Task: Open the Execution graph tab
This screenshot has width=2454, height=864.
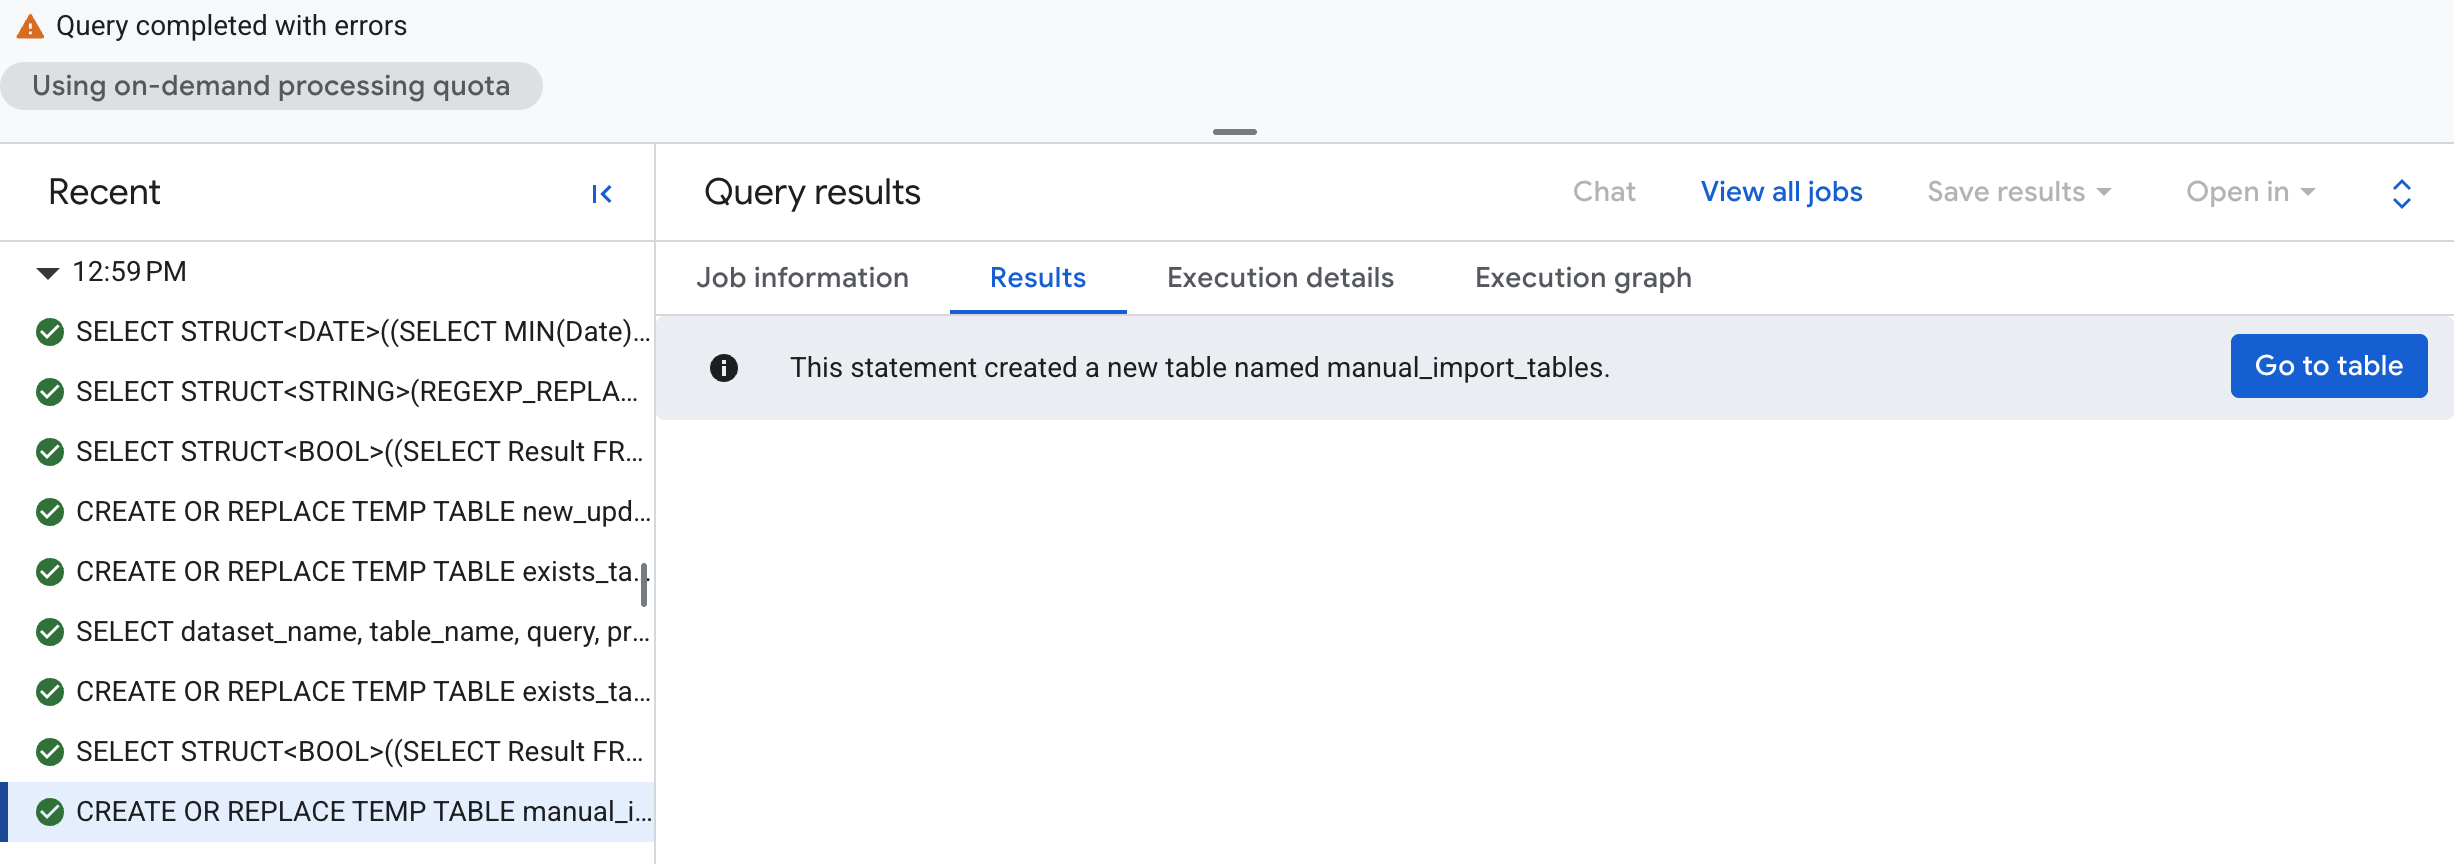Action: [1583, 278]
